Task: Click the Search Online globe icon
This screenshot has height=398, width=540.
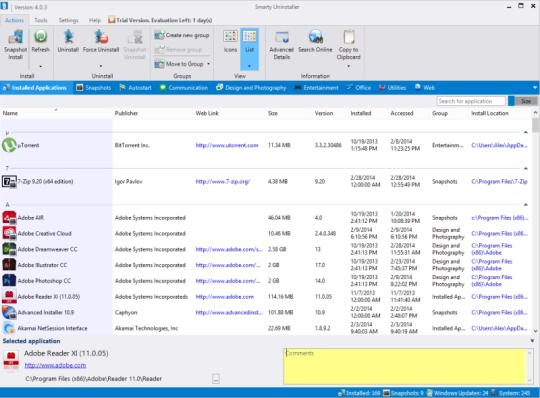Action: 315,37
